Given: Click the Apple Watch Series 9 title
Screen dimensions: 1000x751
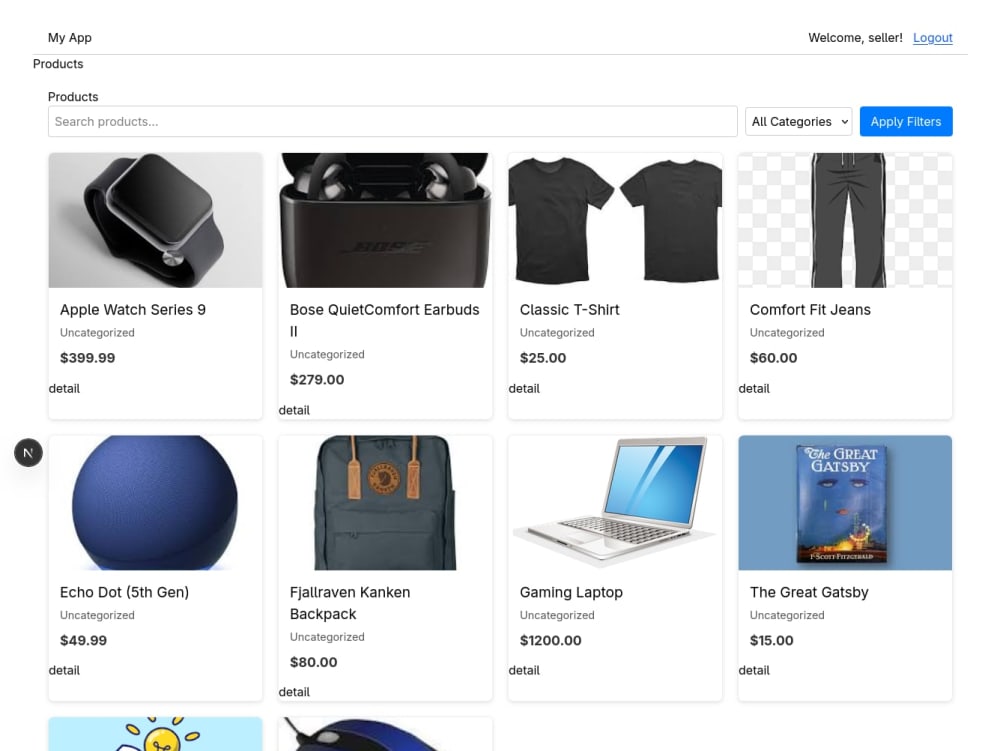Looking at the screenshot, I should [x=133, y=310].
